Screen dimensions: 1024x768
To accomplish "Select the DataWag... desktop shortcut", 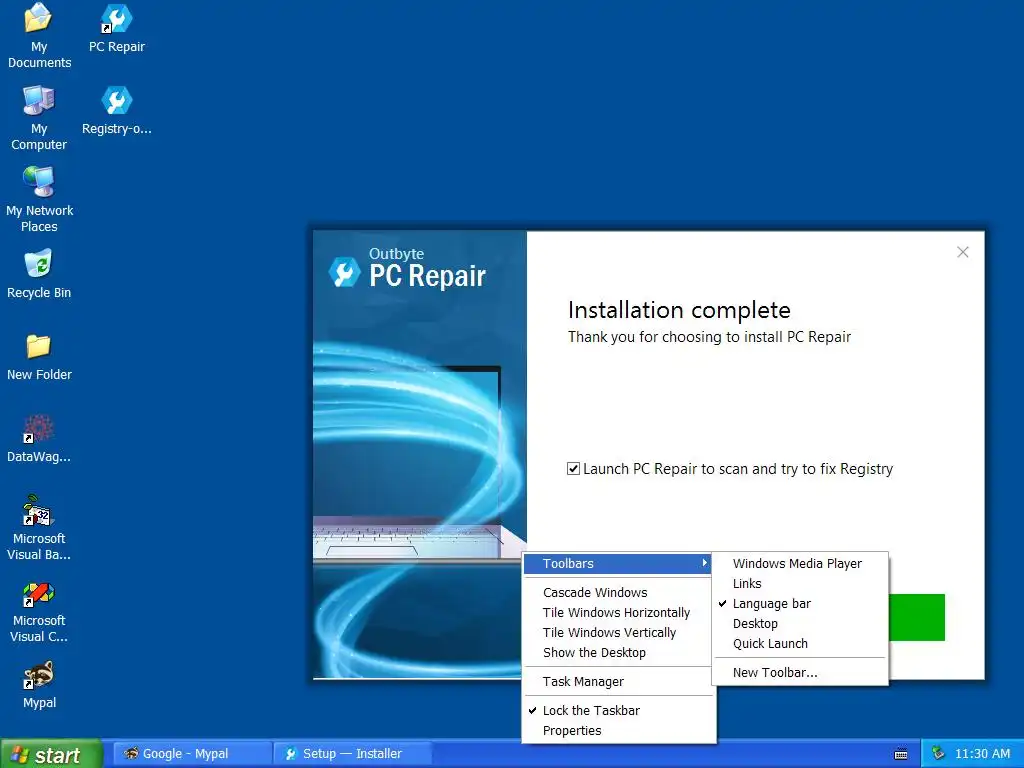I will (x=39, y=439).
